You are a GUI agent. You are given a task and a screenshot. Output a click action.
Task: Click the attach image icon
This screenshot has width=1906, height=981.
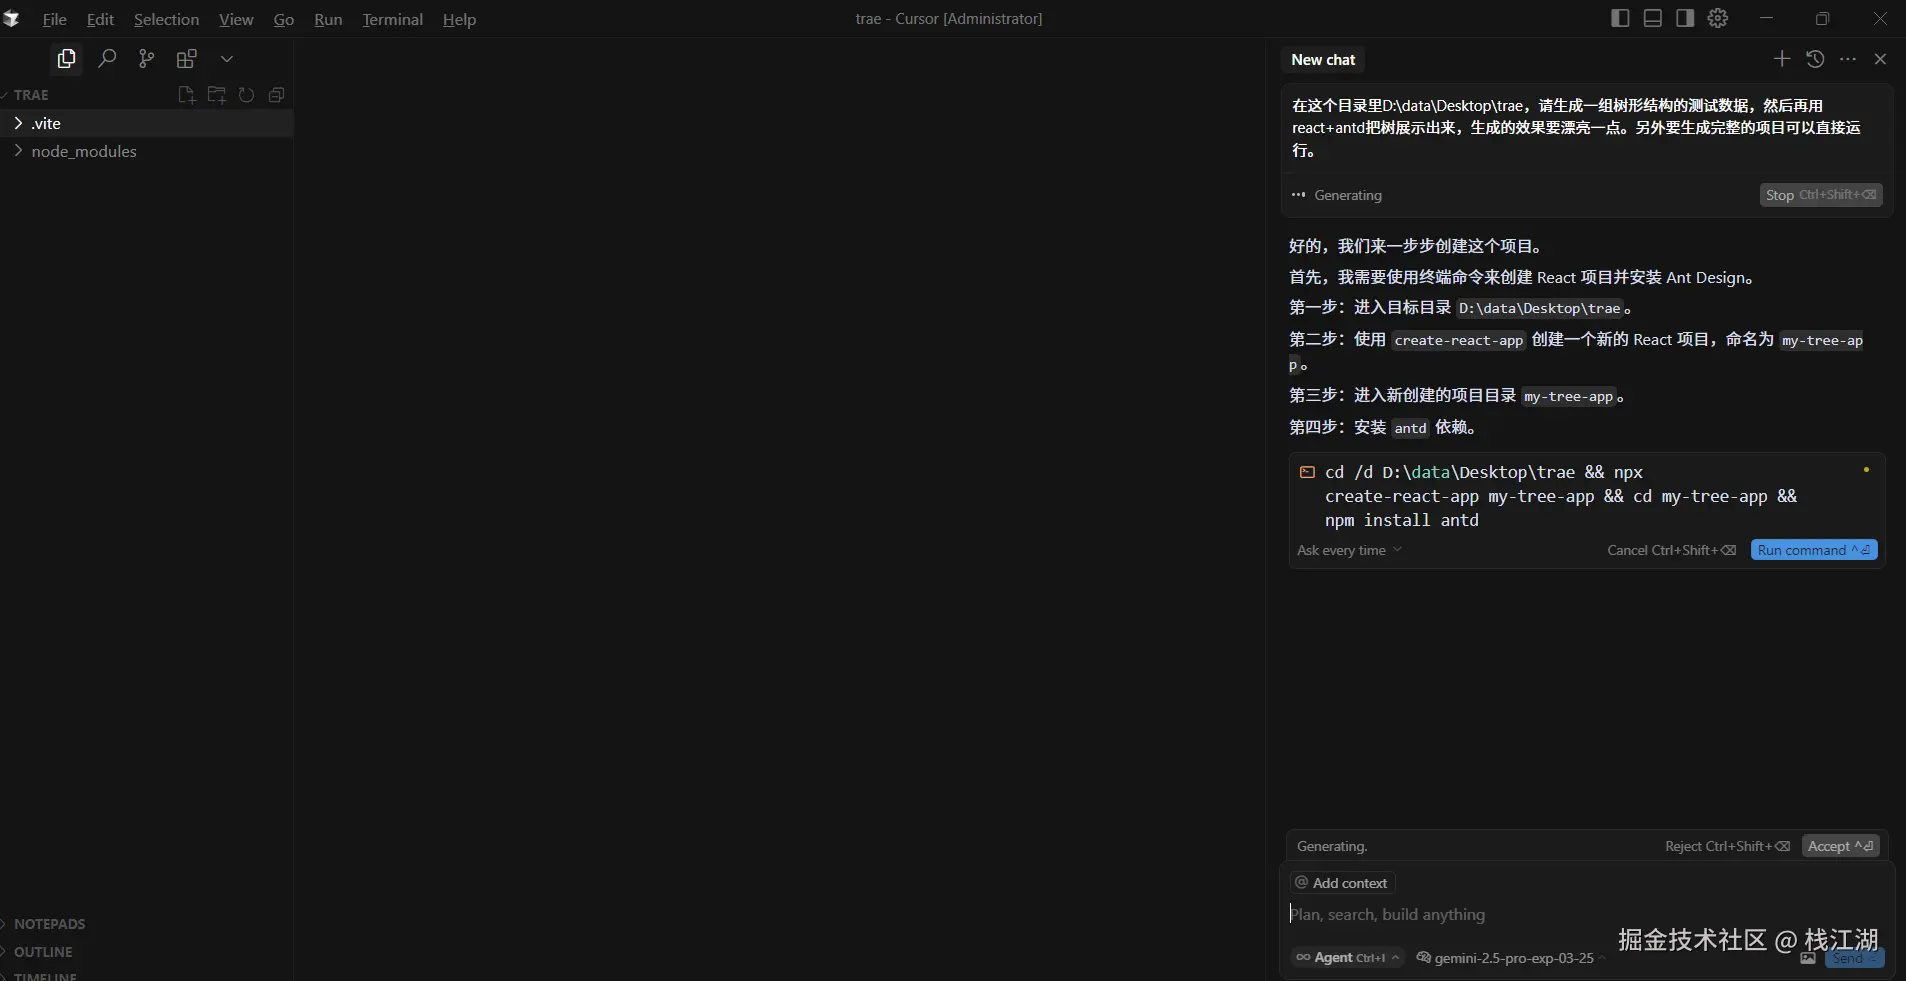(1808, 958)
